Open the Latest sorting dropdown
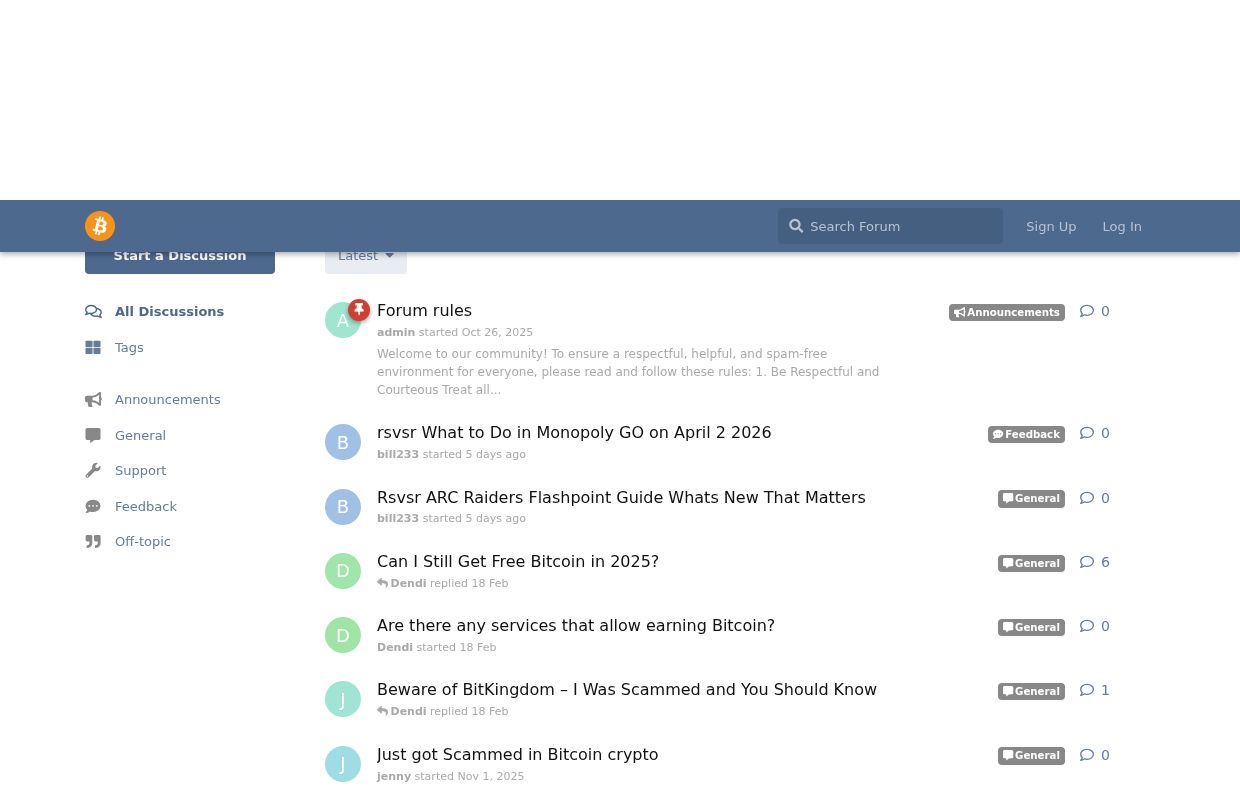The image size is (1240, 800). tap(366, 255)
